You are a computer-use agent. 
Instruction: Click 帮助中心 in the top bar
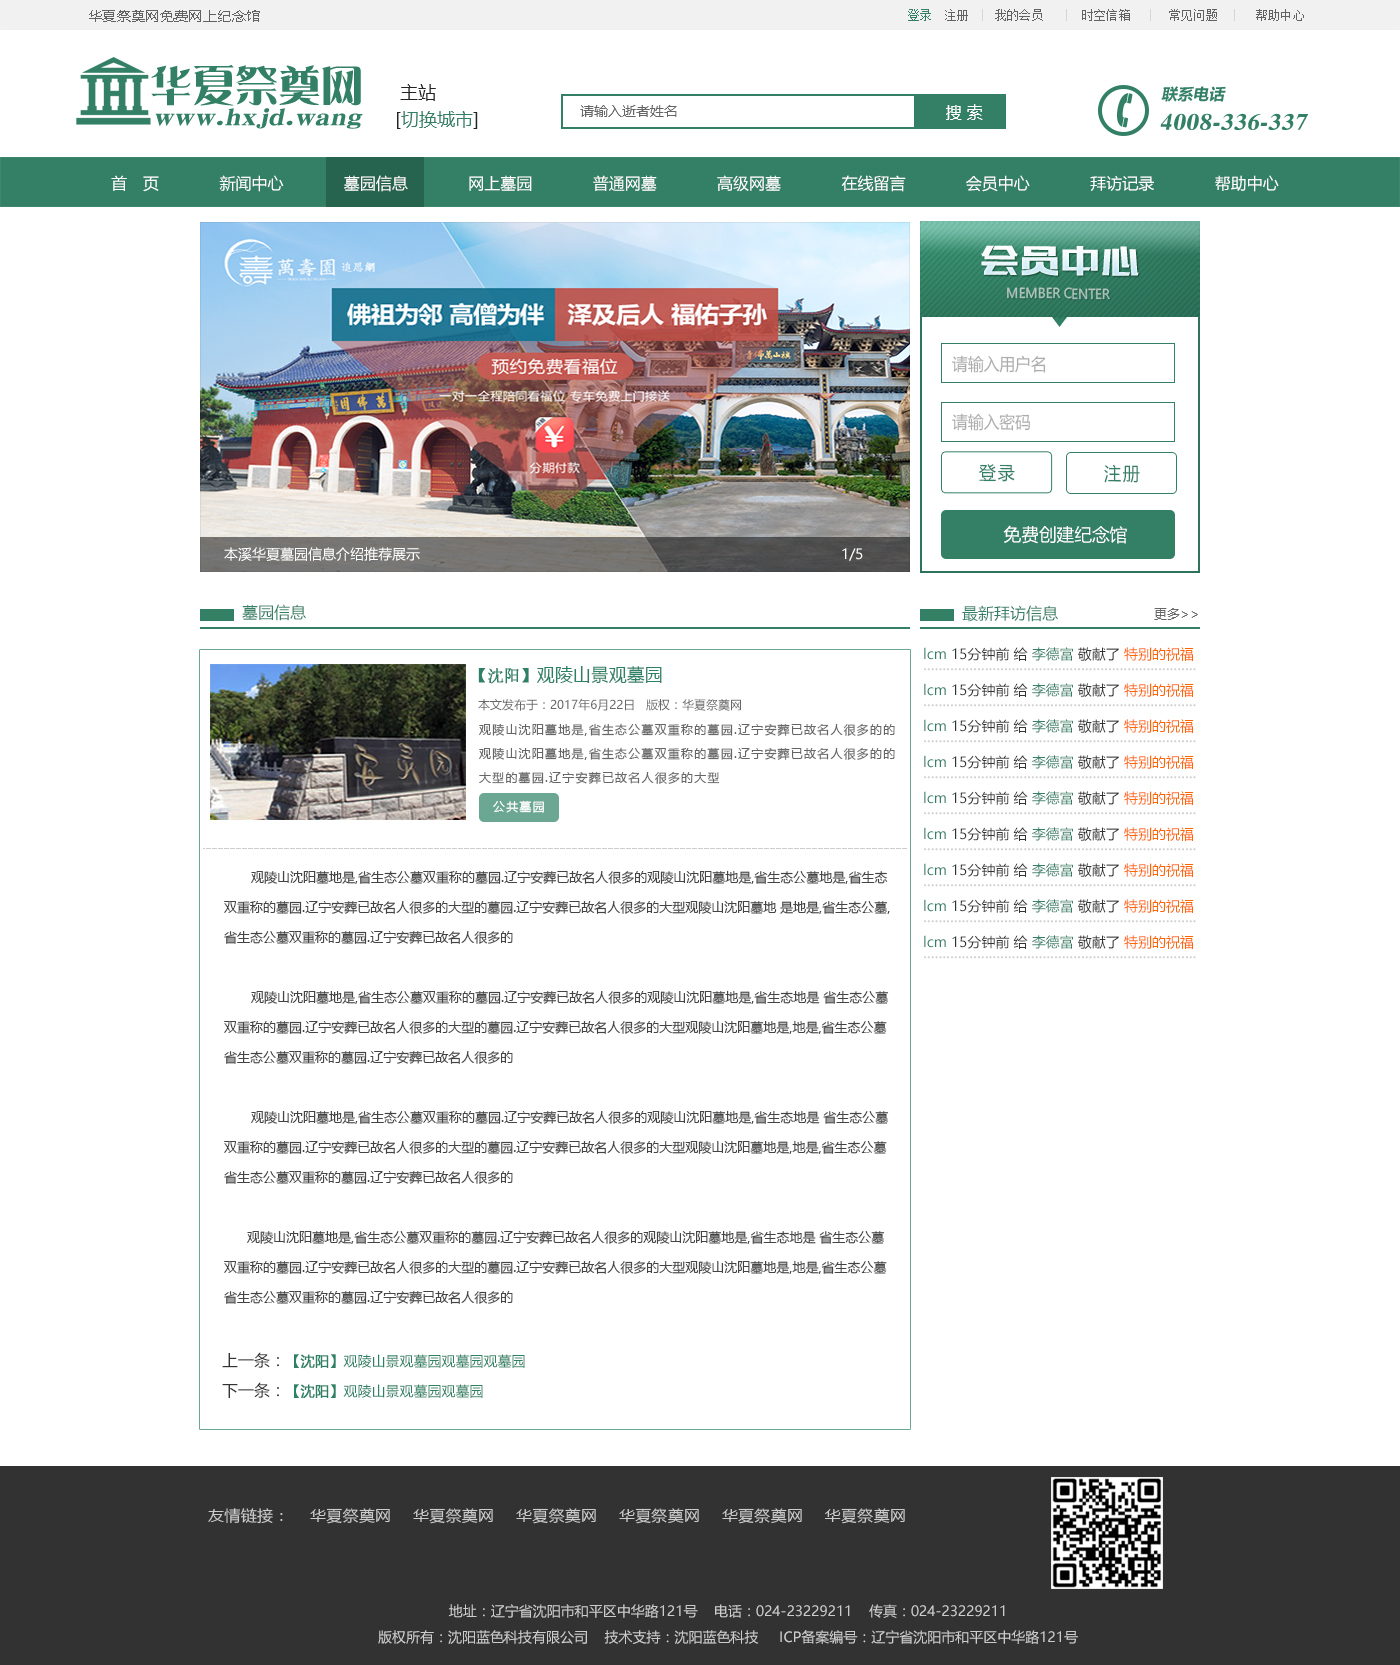click(x=1279, y=15)
